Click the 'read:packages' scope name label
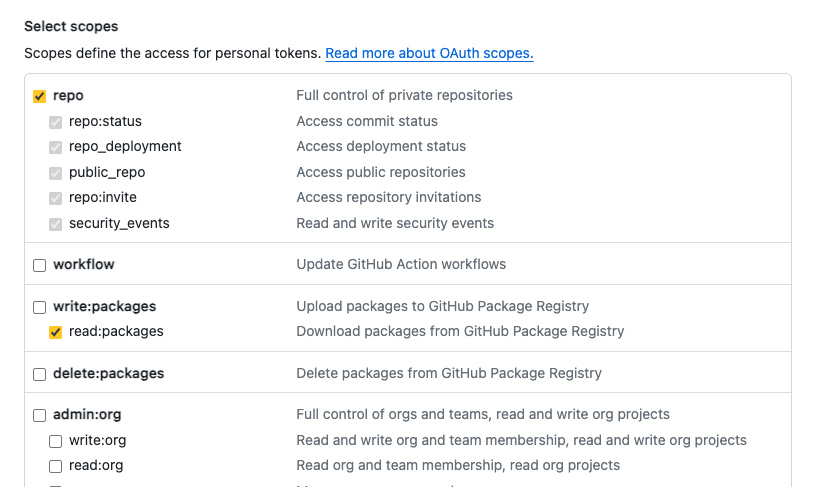819x487 pixels. 116,332
